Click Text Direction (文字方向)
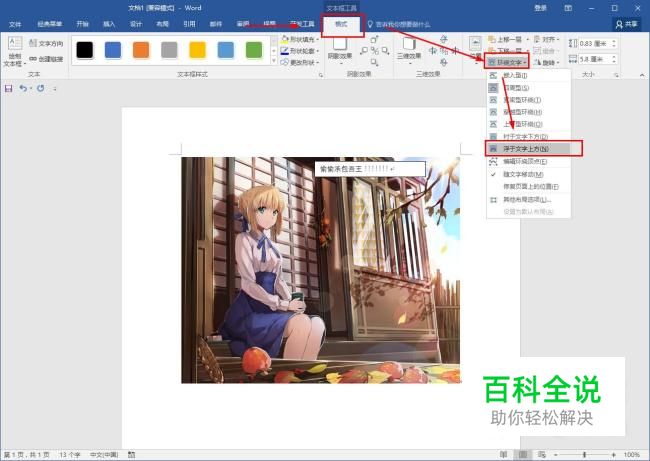 (46, 43)
